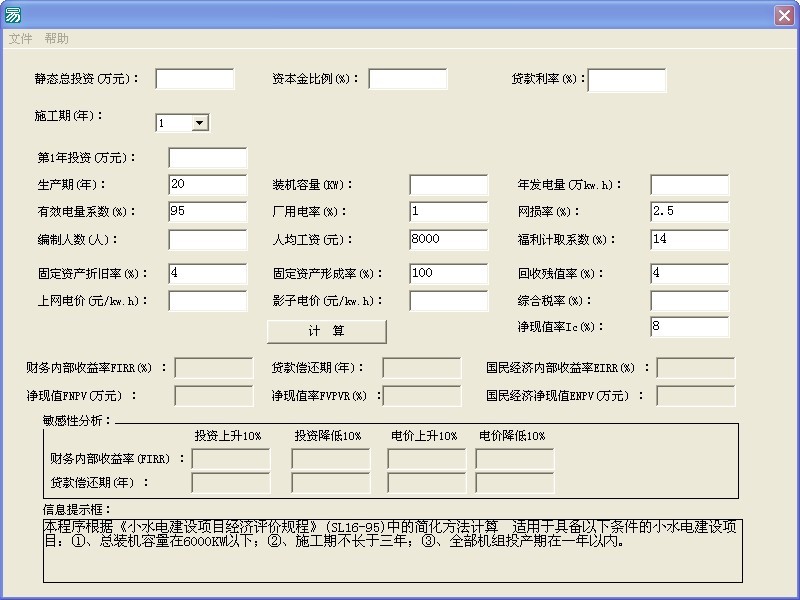
Task: Focus the 上网电价(元/kw.h) input field
Action: coord(208,301)
